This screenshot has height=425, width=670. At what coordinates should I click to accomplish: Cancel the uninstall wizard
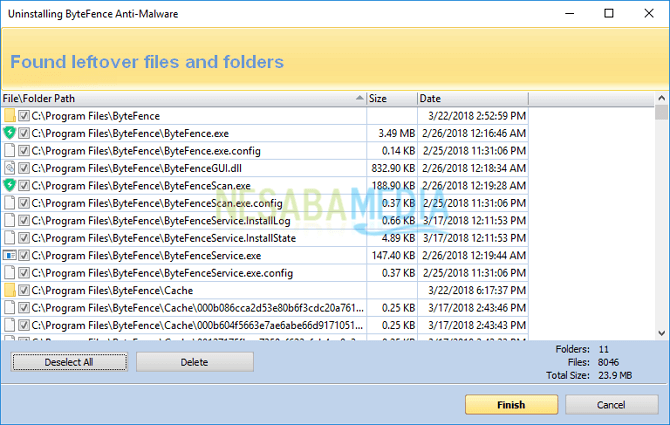click(611, 404)
